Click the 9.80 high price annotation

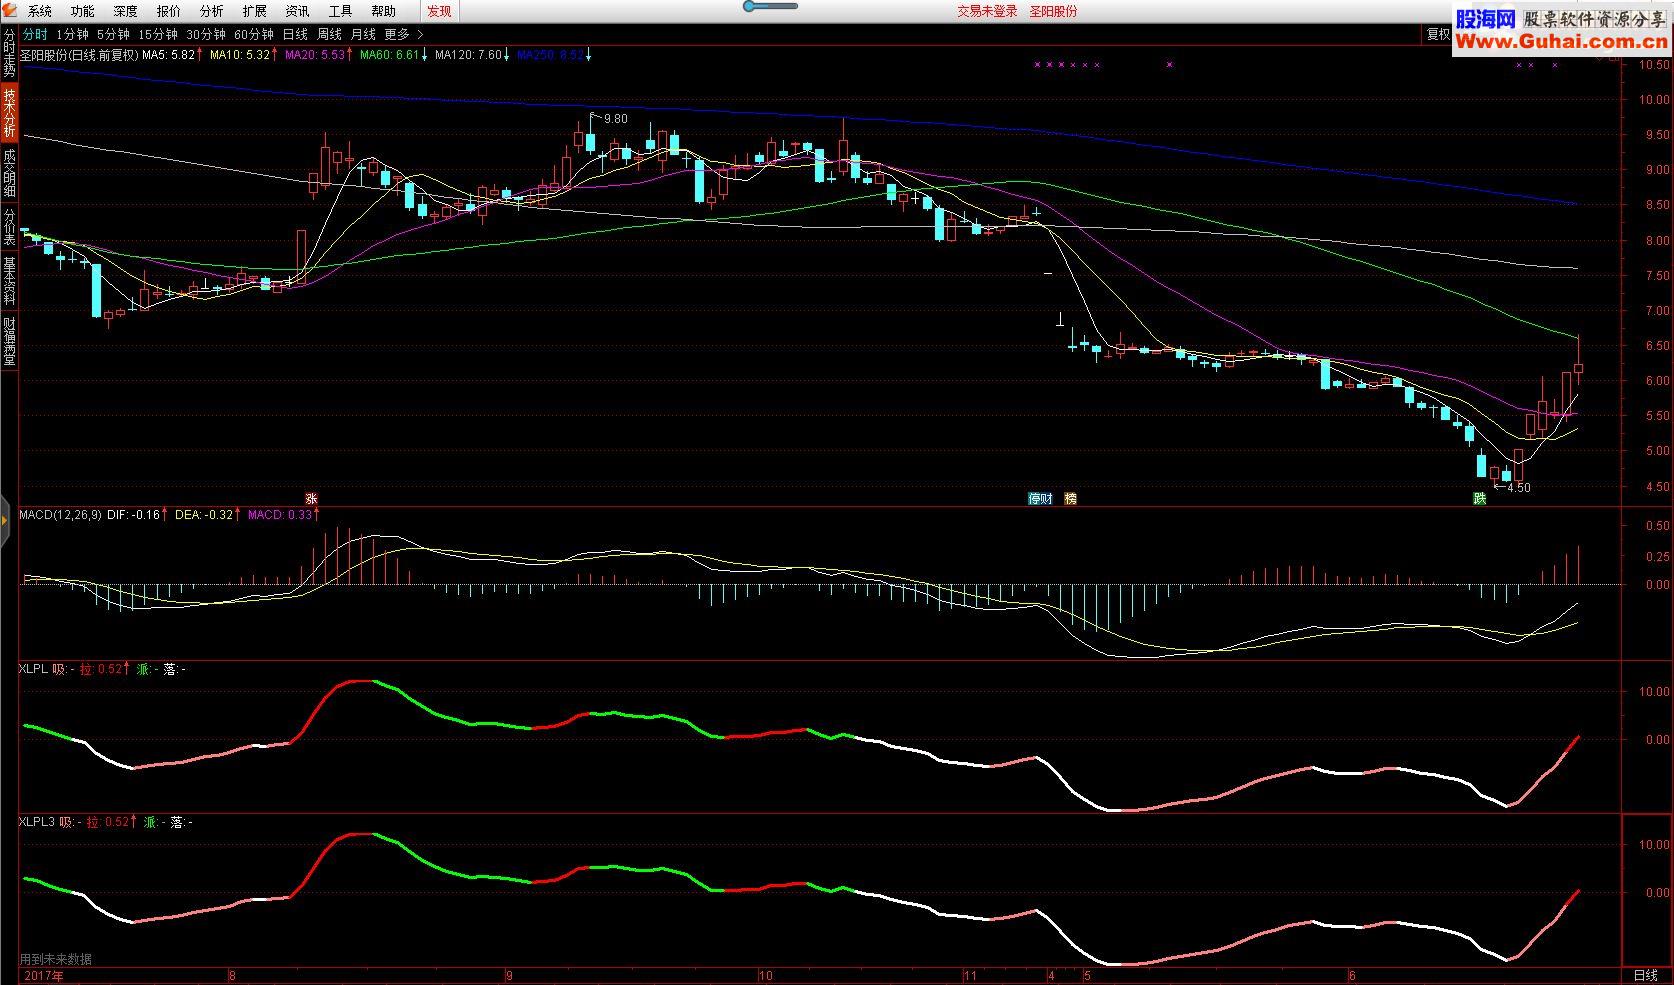[615, 118]
